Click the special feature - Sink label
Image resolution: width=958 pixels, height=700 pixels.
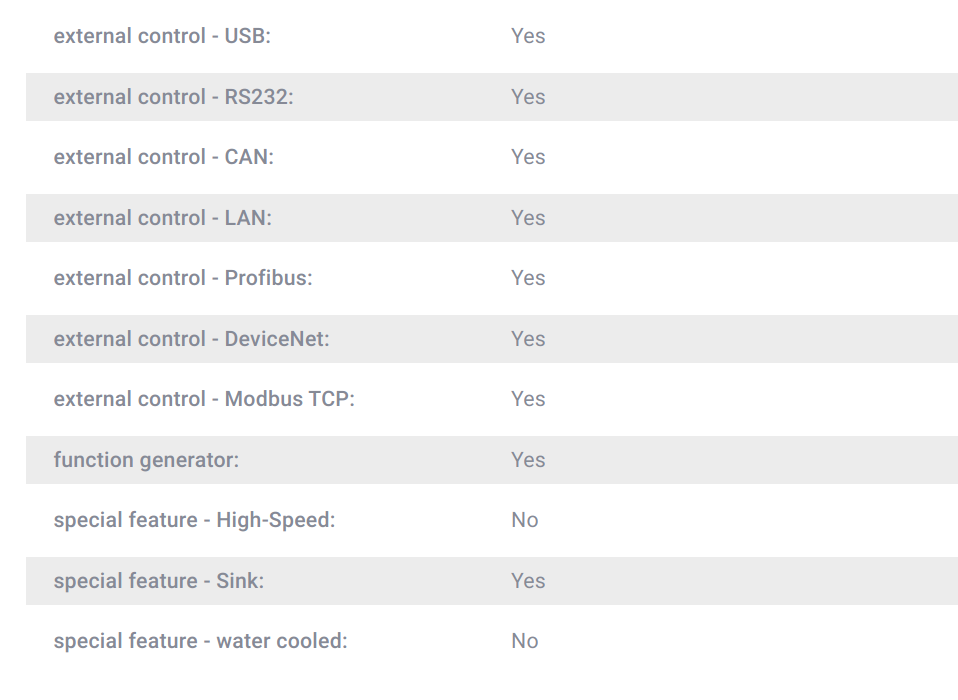[159, 581]
